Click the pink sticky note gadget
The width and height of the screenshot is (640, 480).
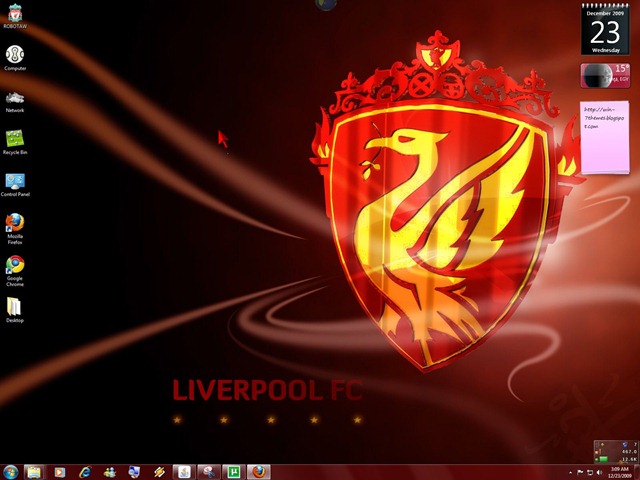tap(605, 138)
